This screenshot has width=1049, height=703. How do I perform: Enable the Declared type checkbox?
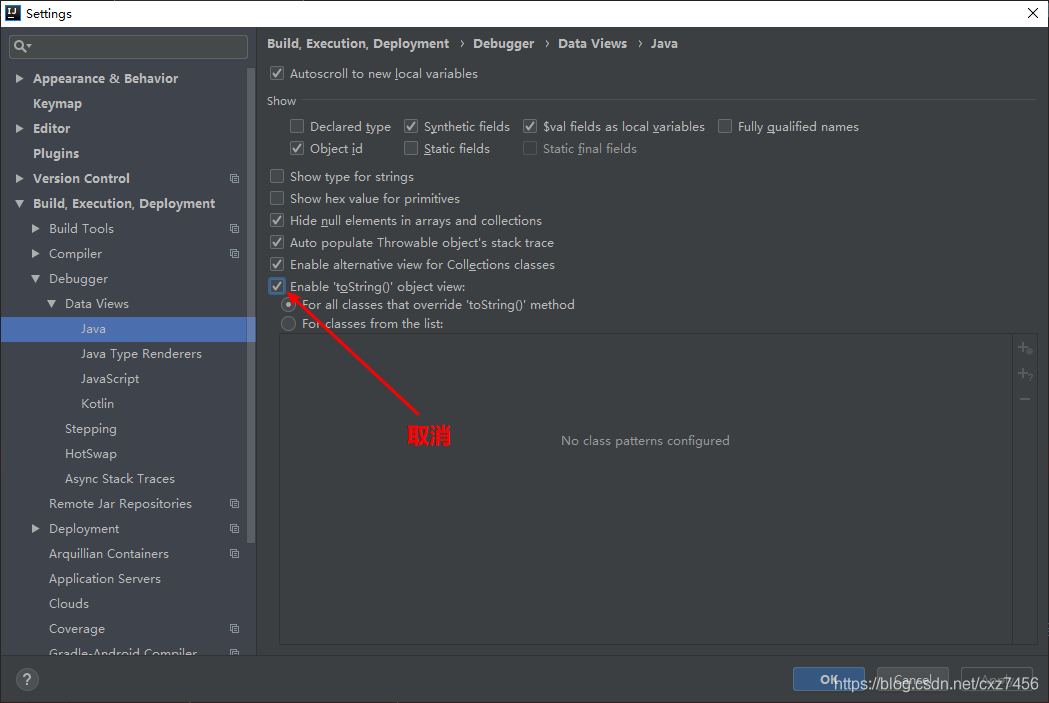coord(297,126)
